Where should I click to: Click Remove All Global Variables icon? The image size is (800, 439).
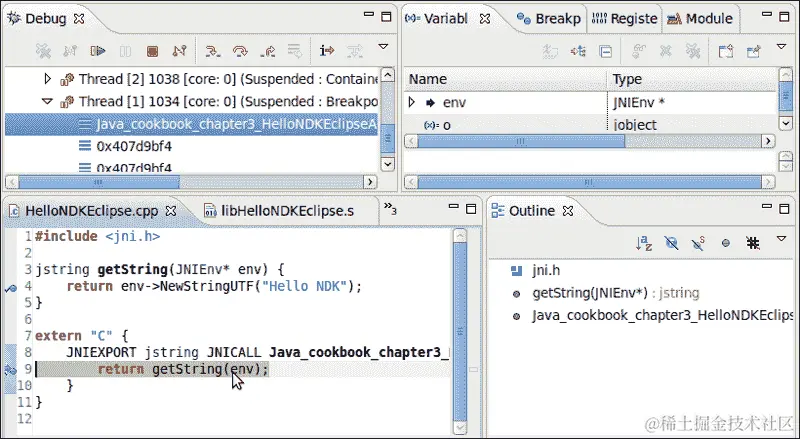[693, 51]
